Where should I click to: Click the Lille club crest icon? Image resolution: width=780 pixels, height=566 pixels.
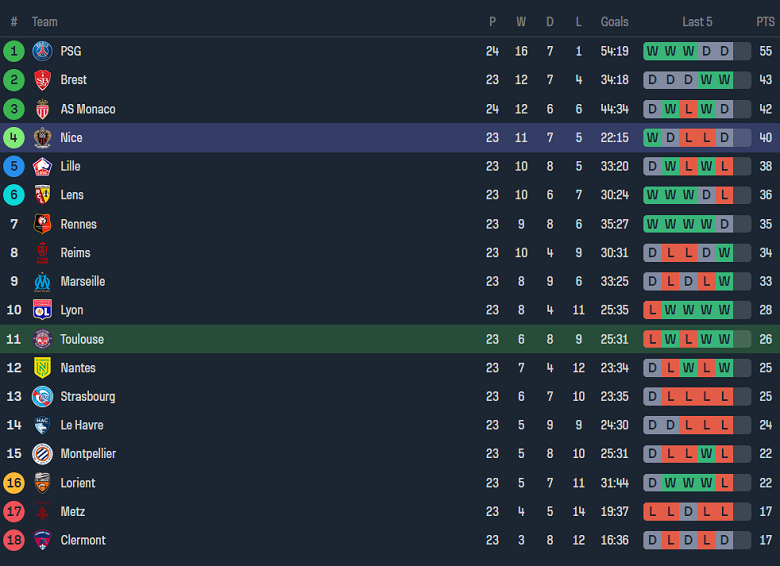[42, 166]
